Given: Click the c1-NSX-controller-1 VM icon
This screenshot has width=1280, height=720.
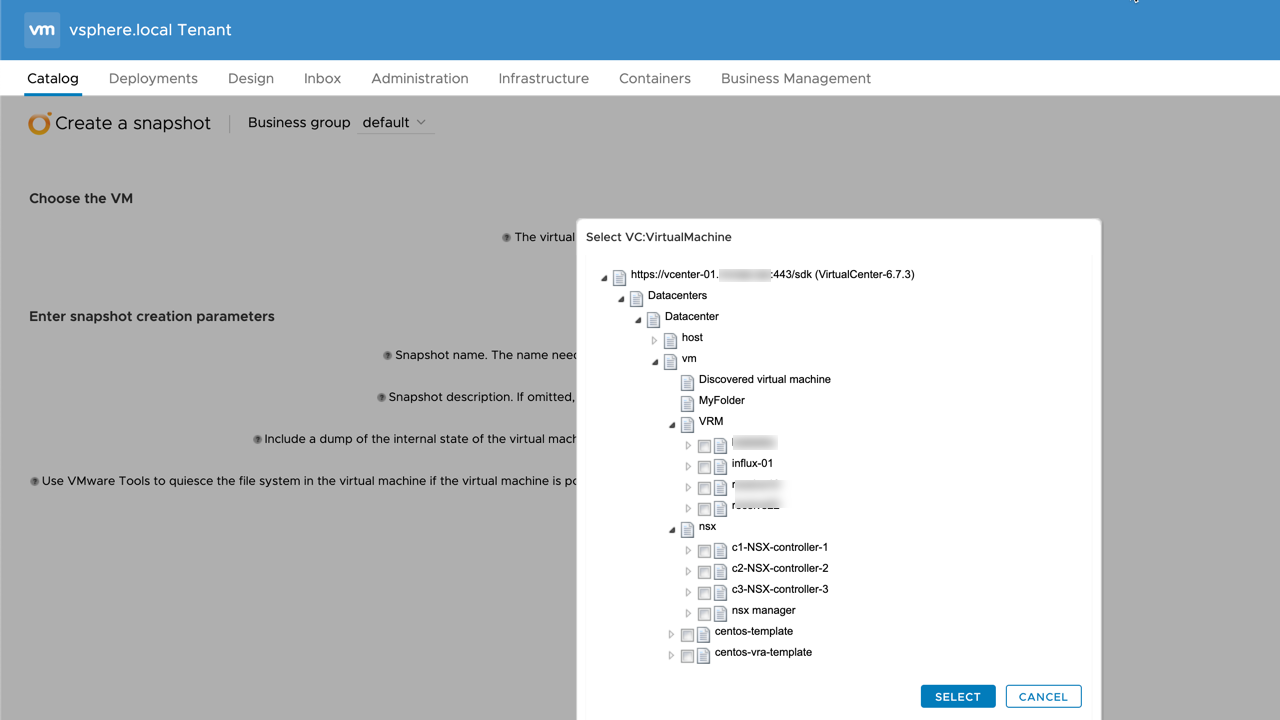Looking at the screenshot, I should tap(720, 550).
